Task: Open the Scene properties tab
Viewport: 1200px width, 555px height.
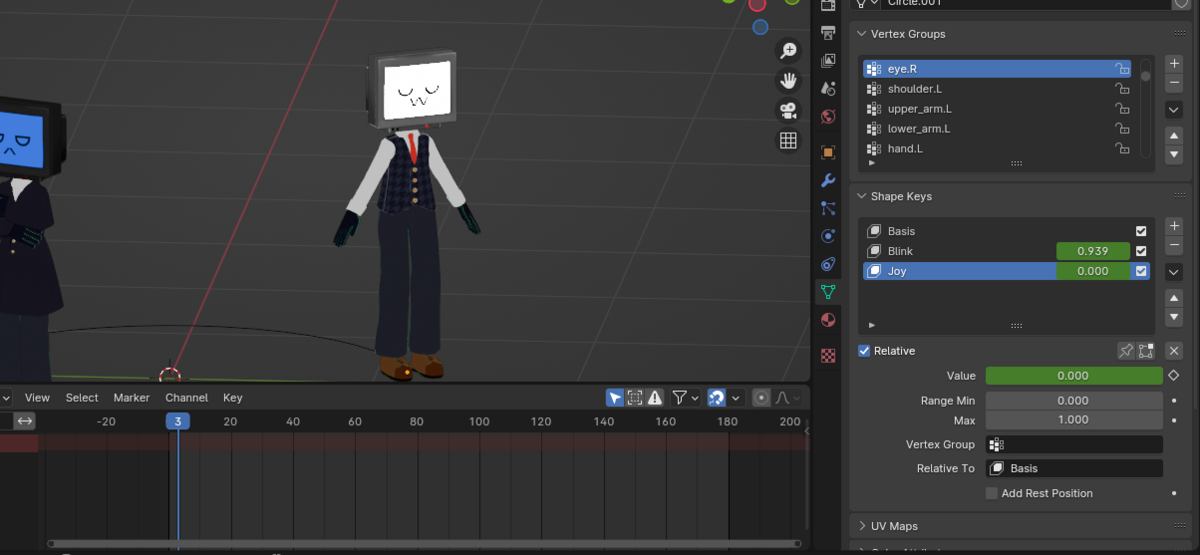Action: (x=828, y=89)
